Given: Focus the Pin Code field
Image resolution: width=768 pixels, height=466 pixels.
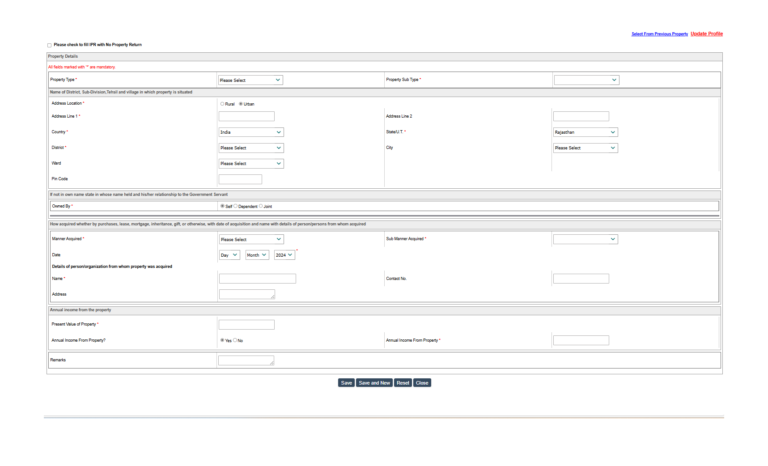Looking at the screenshot, I should tap(240, 179).
